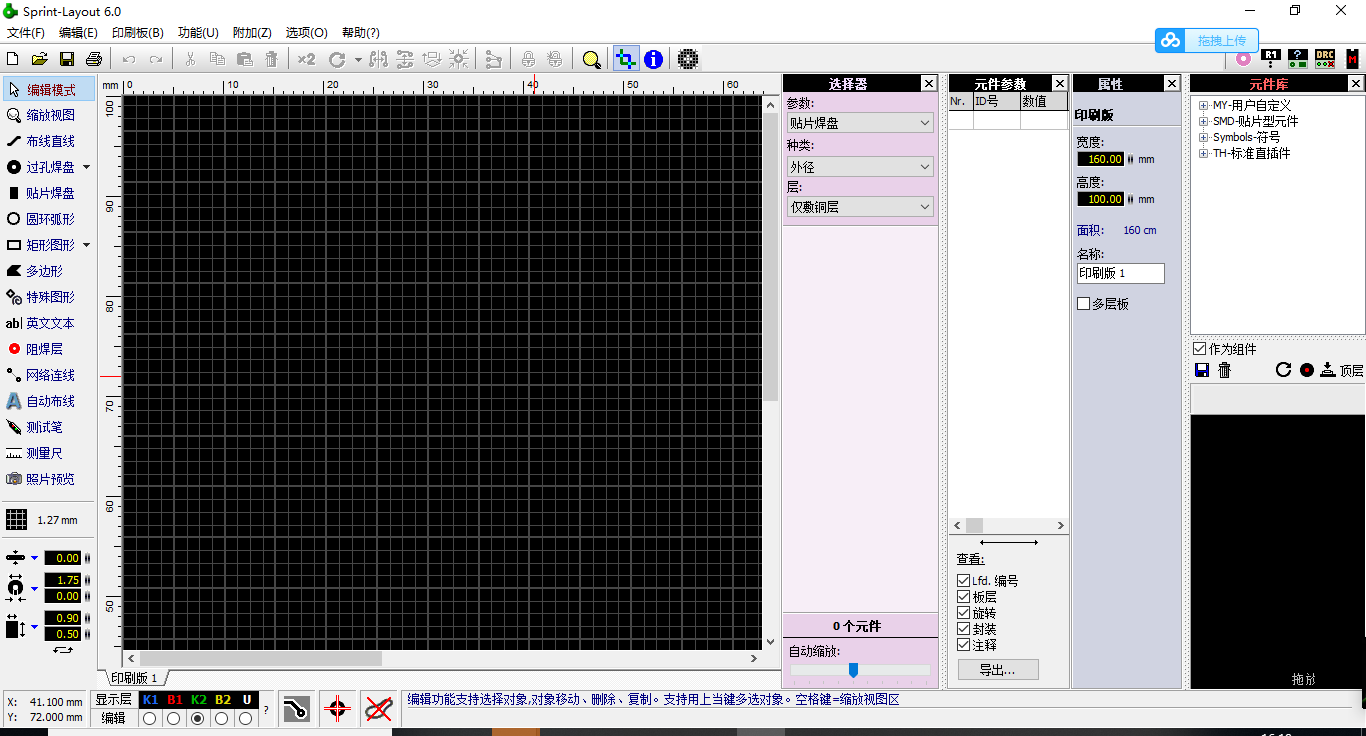Select the 照片预览 photo view tool
1366x736 pixels.
(x=49, y=479)
